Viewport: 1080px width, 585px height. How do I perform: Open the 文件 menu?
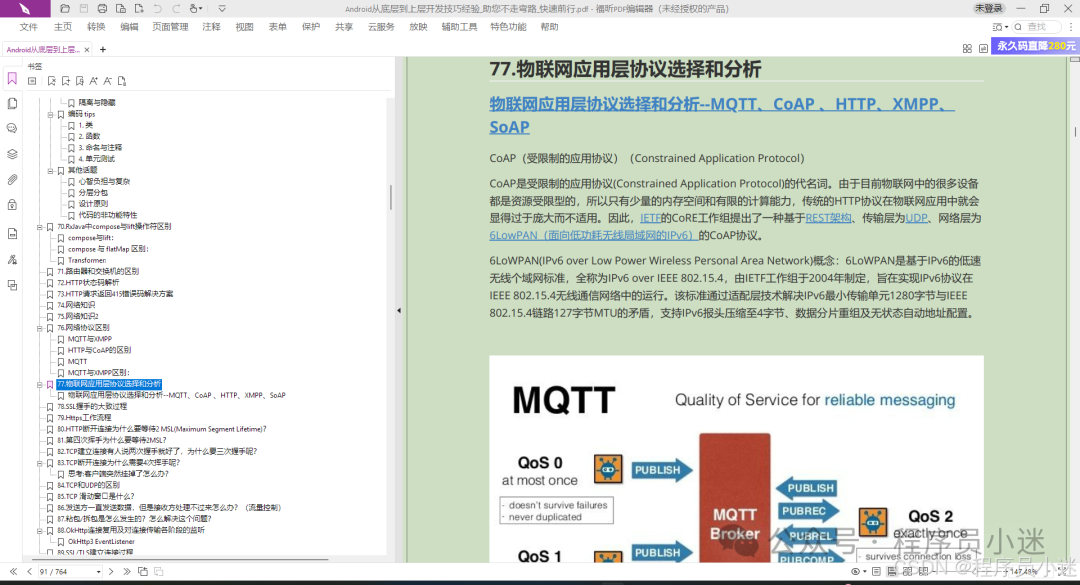point(29,27)
